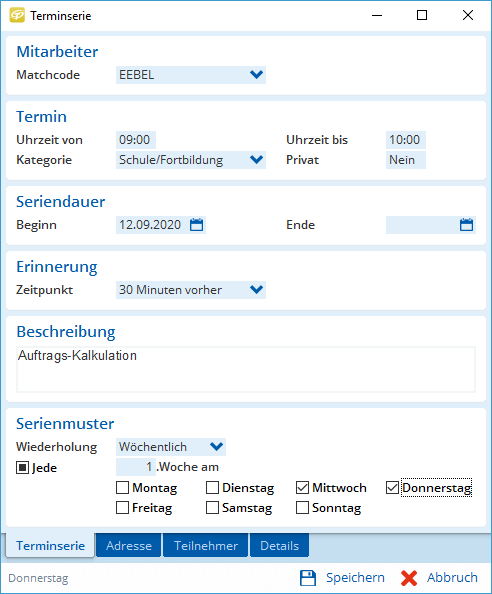Click the Abbruch button label
492x594 pixels.
coord(452,578)
